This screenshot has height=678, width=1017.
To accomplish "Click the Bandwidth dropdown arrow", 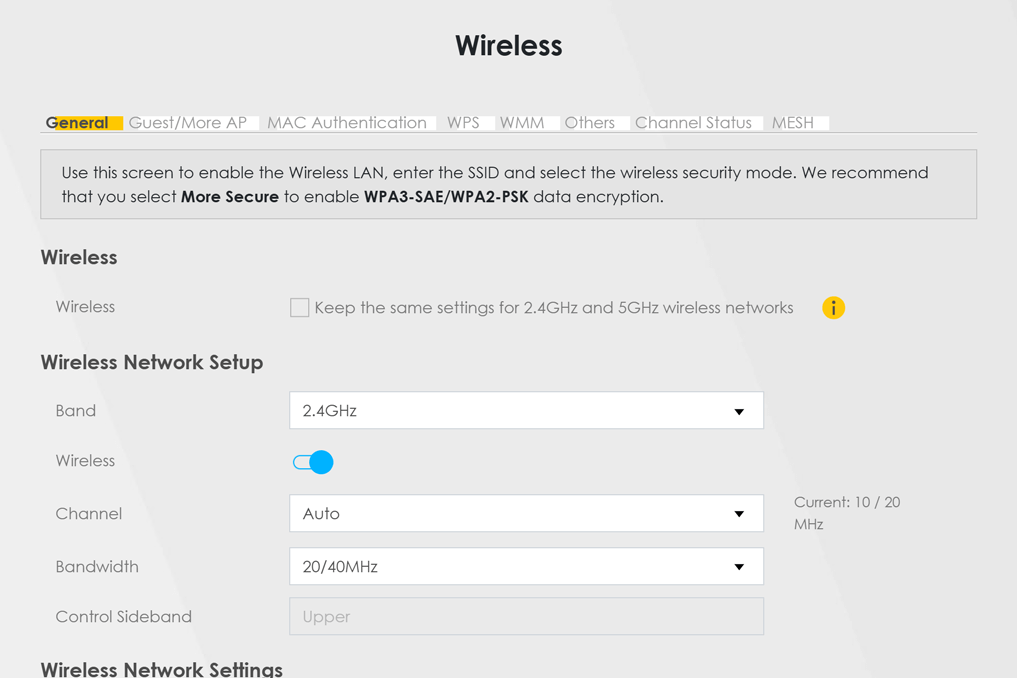I will (x=739, y=568).
